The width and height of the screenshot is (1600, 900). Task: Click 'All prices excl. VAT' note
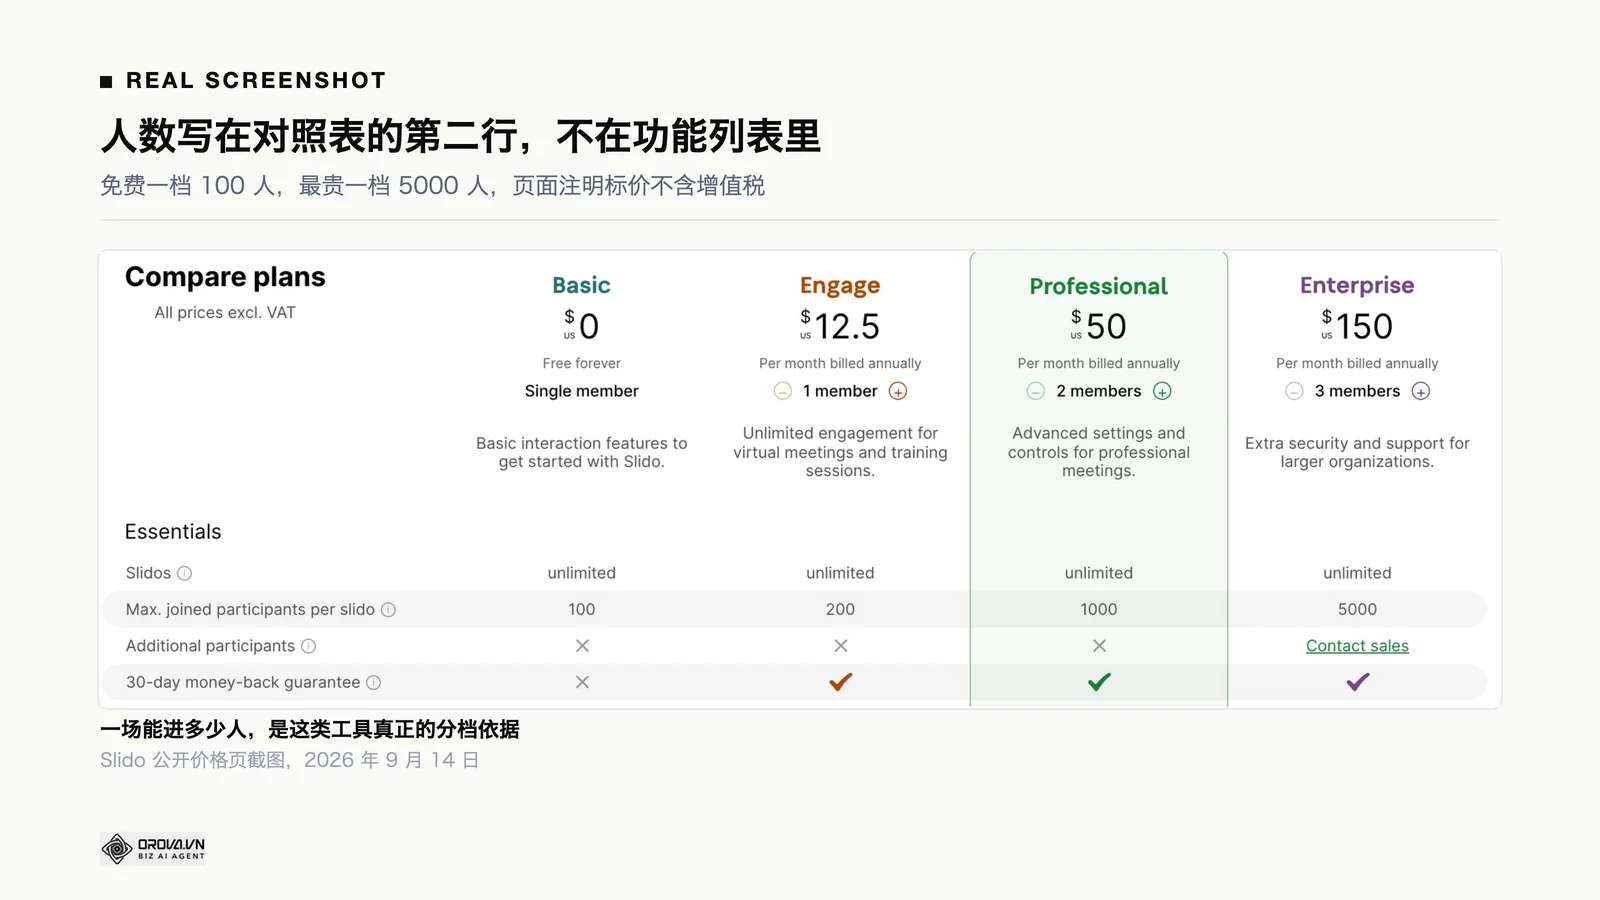click(x=225, y=313)
